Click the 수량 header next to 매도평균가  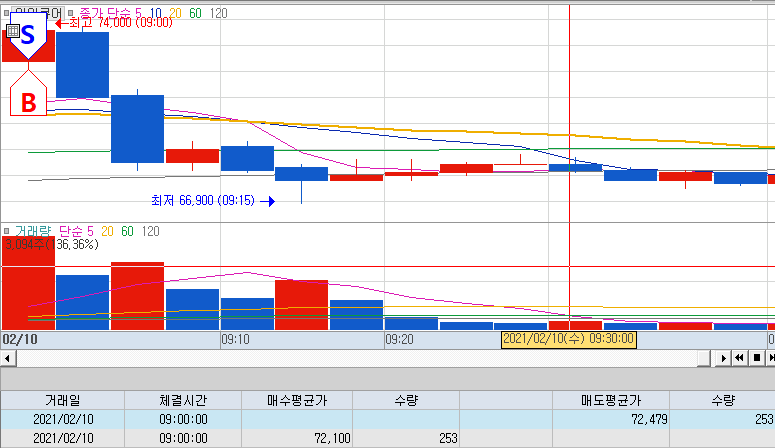pyautogui.click(x=723, y=400)
